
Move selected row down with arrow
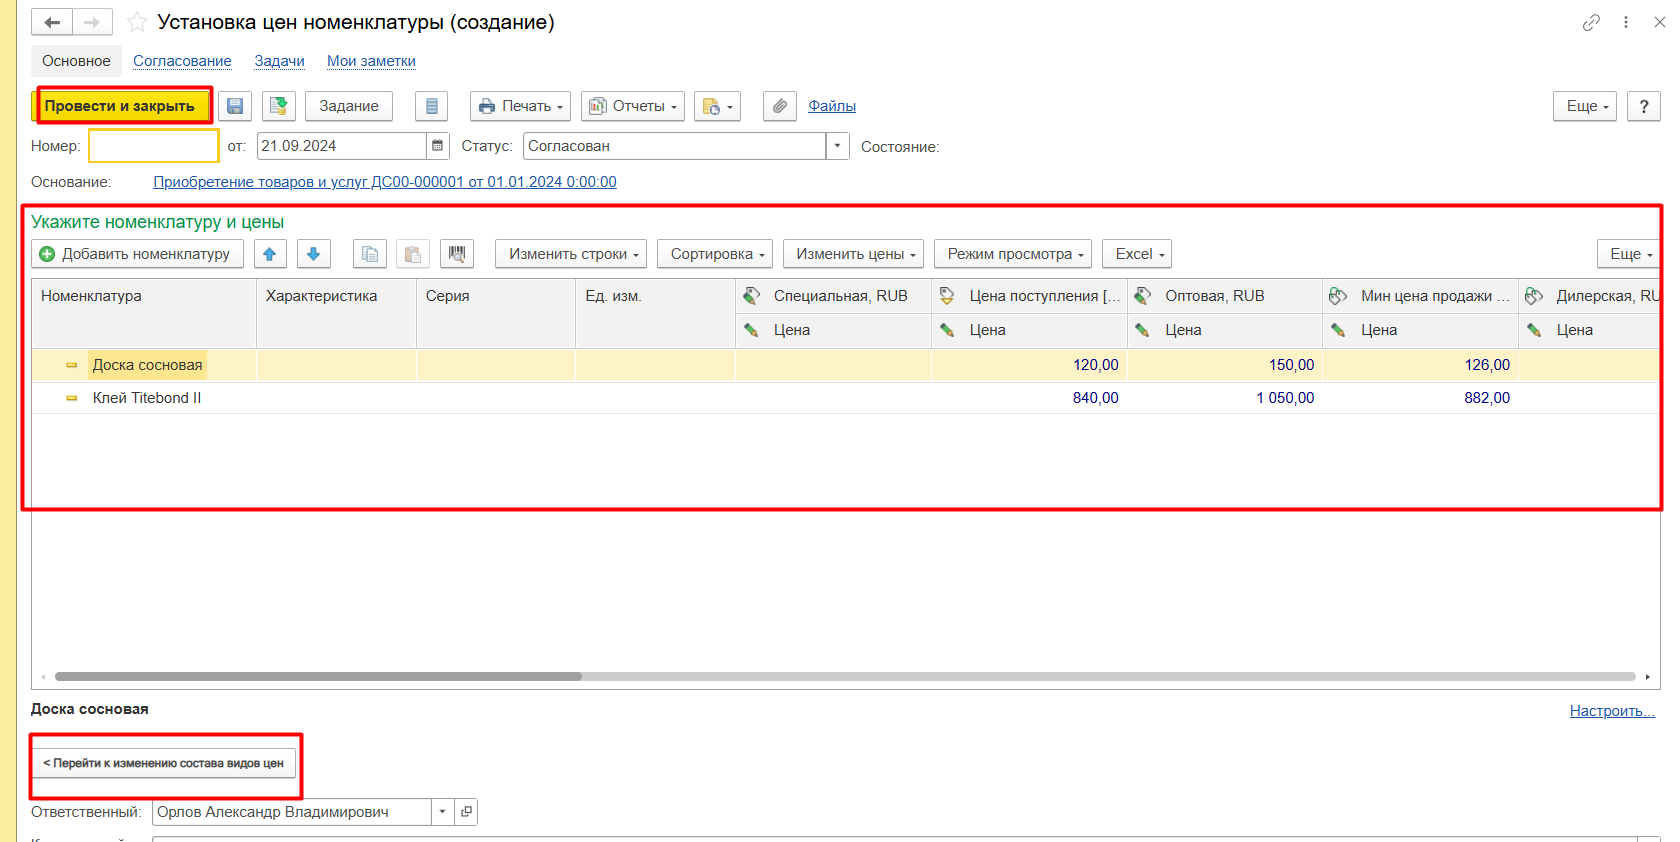coord(313,254)
